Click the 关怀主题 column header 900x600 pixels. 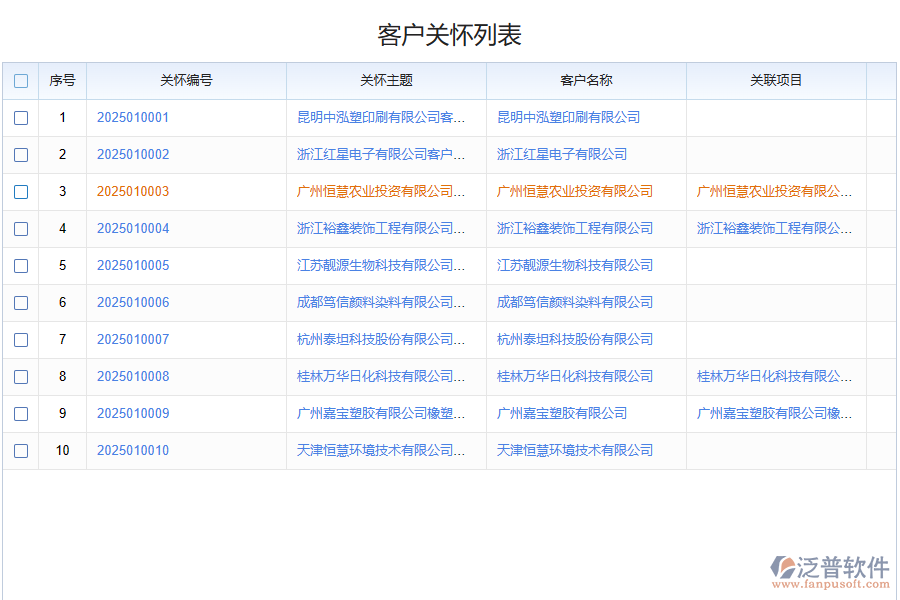pyautogui.click(x=384, y=81)
